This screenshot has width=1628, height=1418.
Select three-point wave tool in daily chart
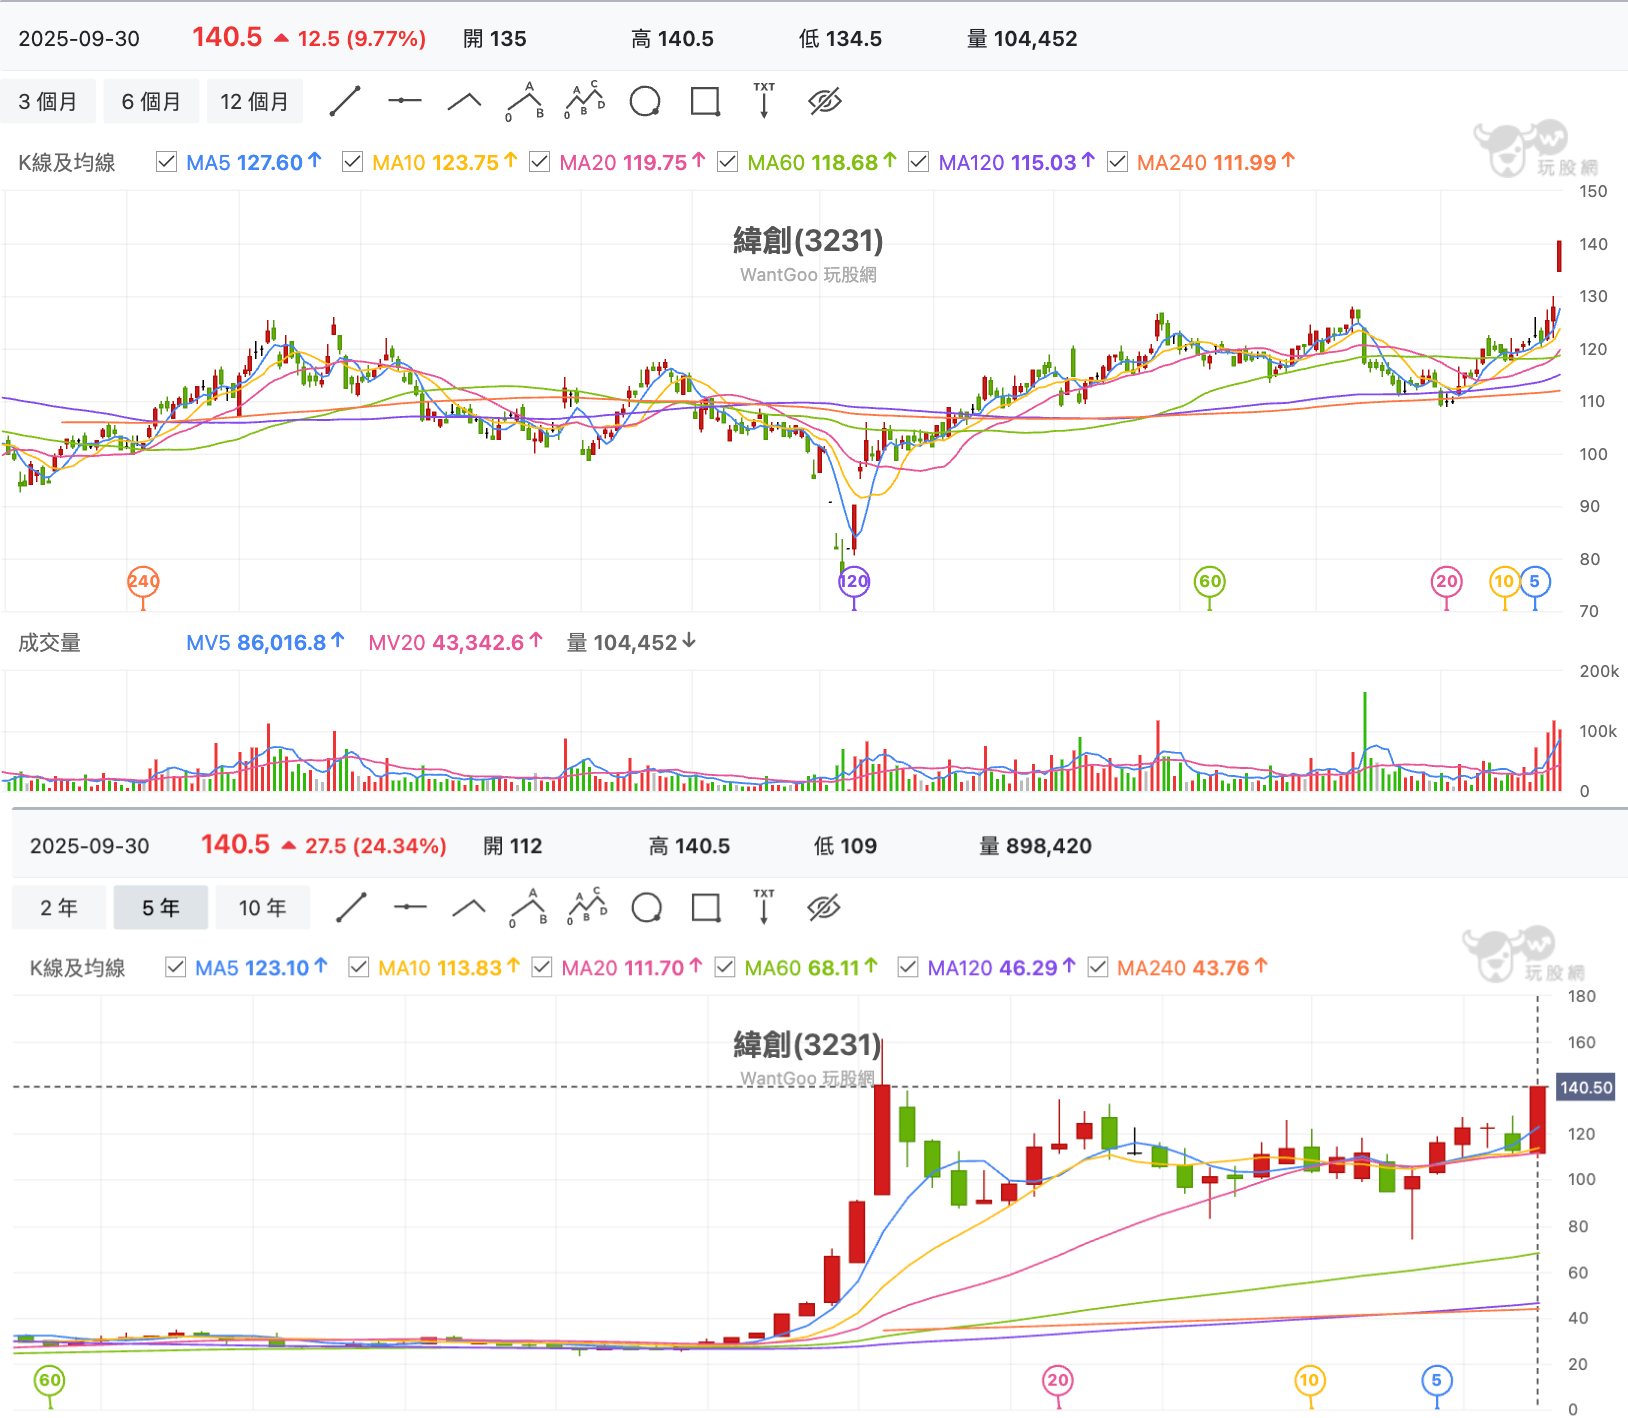[x=525, y=101]
